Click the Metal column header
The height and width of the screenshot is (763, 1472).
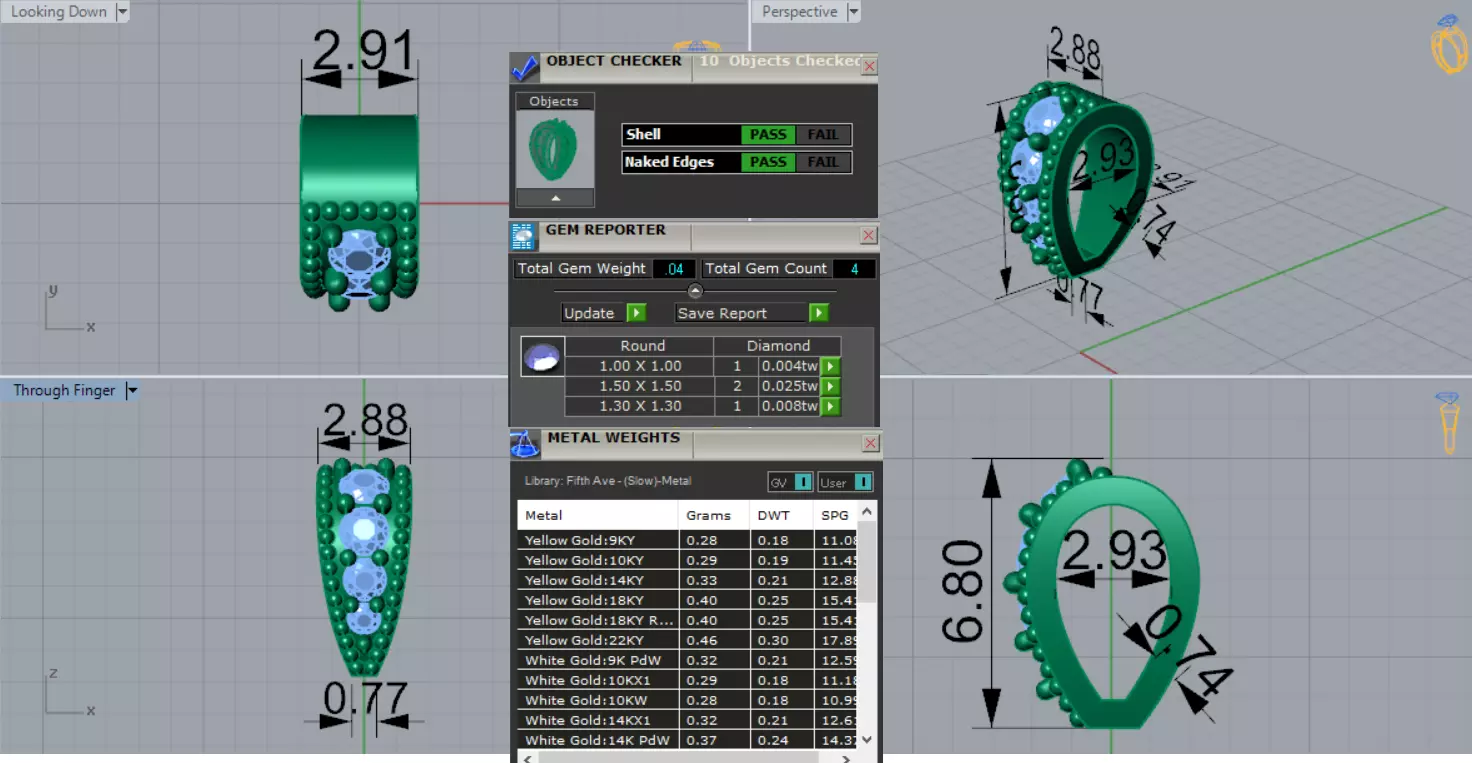pyautogui.click(x=597, y=515)
